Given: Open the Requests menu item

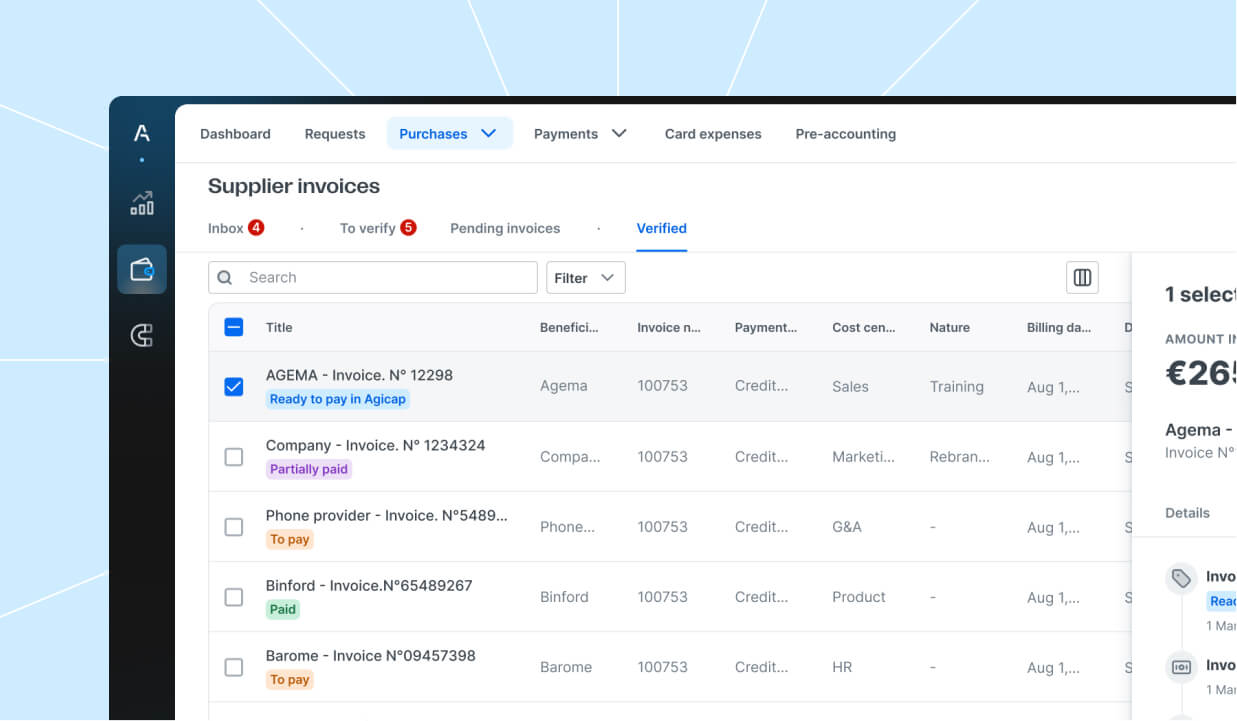Looking at the screenshot, I should click(x=335, y=134).
